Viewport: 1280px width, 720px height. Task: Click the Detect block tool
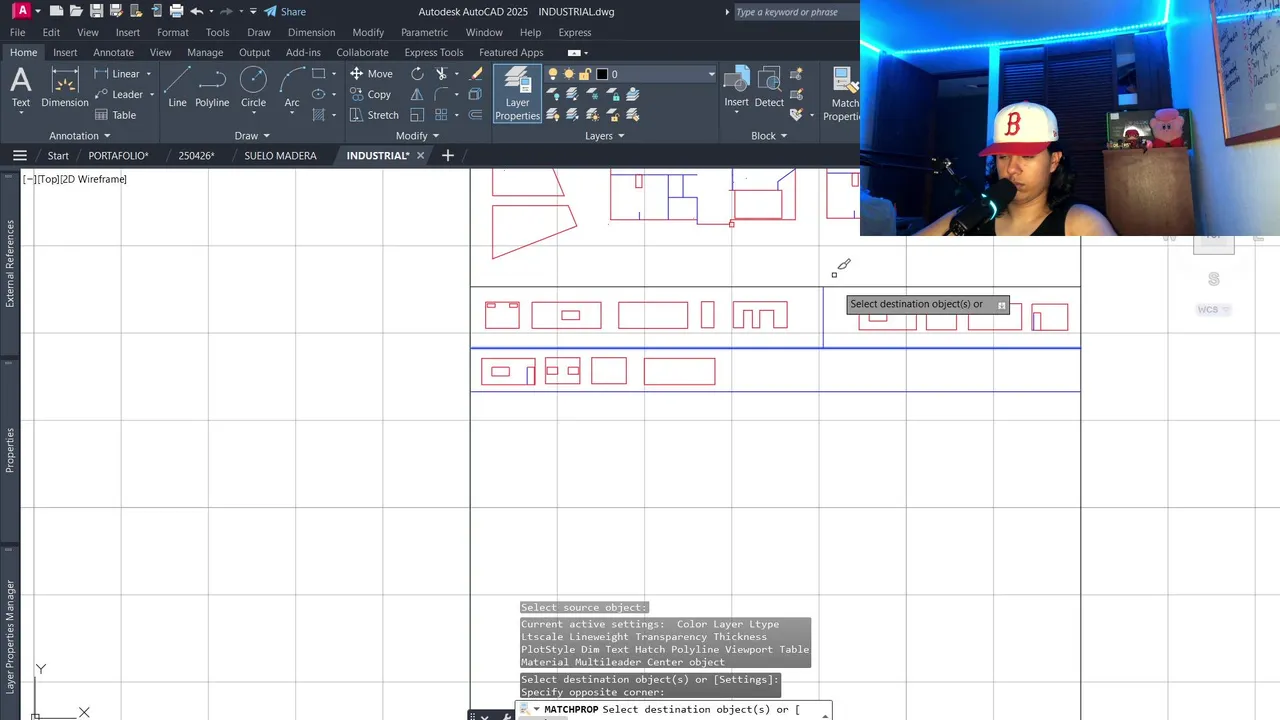769,88
